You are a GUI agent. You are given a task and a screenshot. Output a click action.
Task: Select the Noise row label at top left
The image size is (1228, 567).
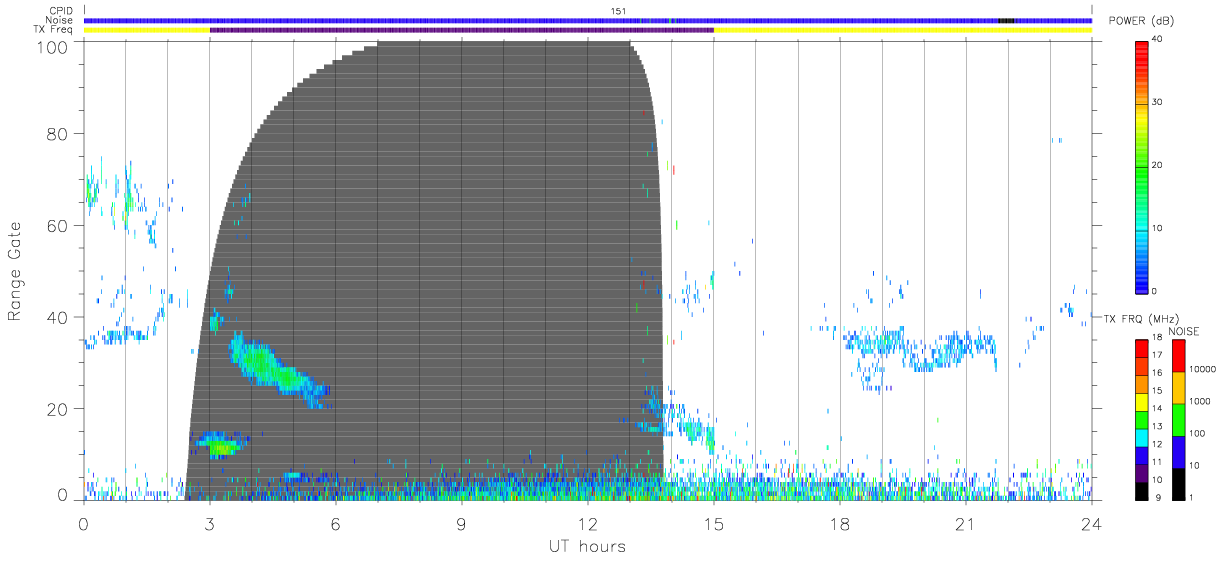[x=60, y=20]
